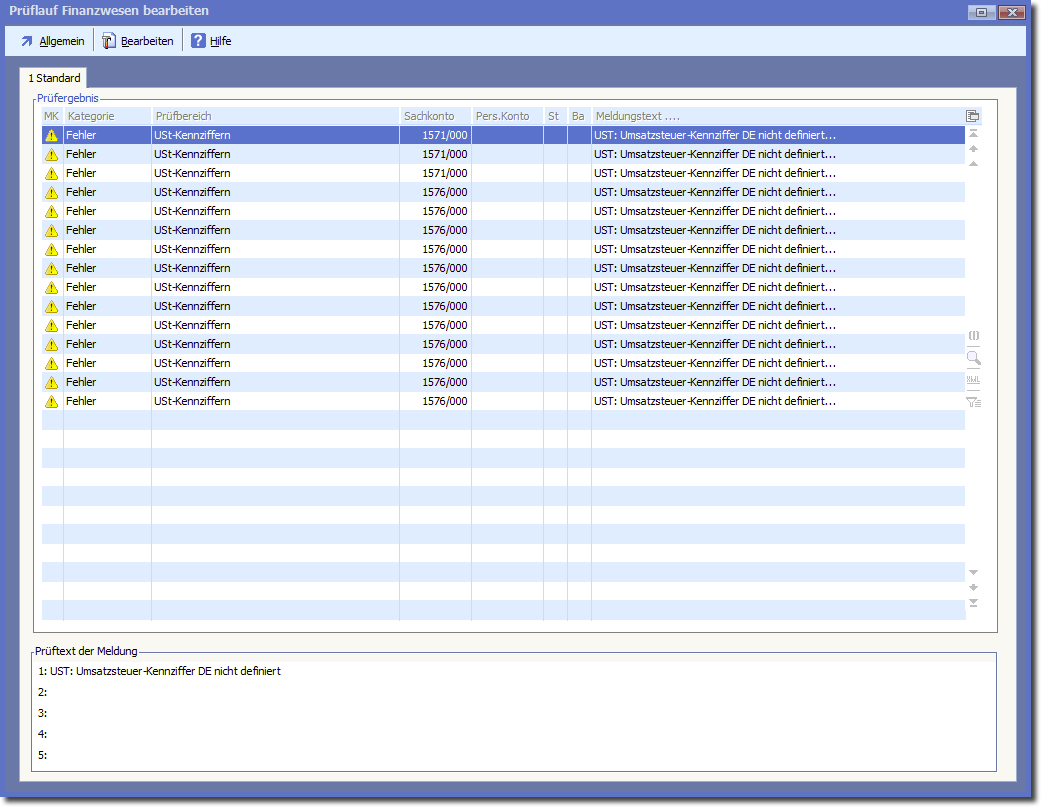
Task: Switch to the 1 Standard tab
Action: 54,78
